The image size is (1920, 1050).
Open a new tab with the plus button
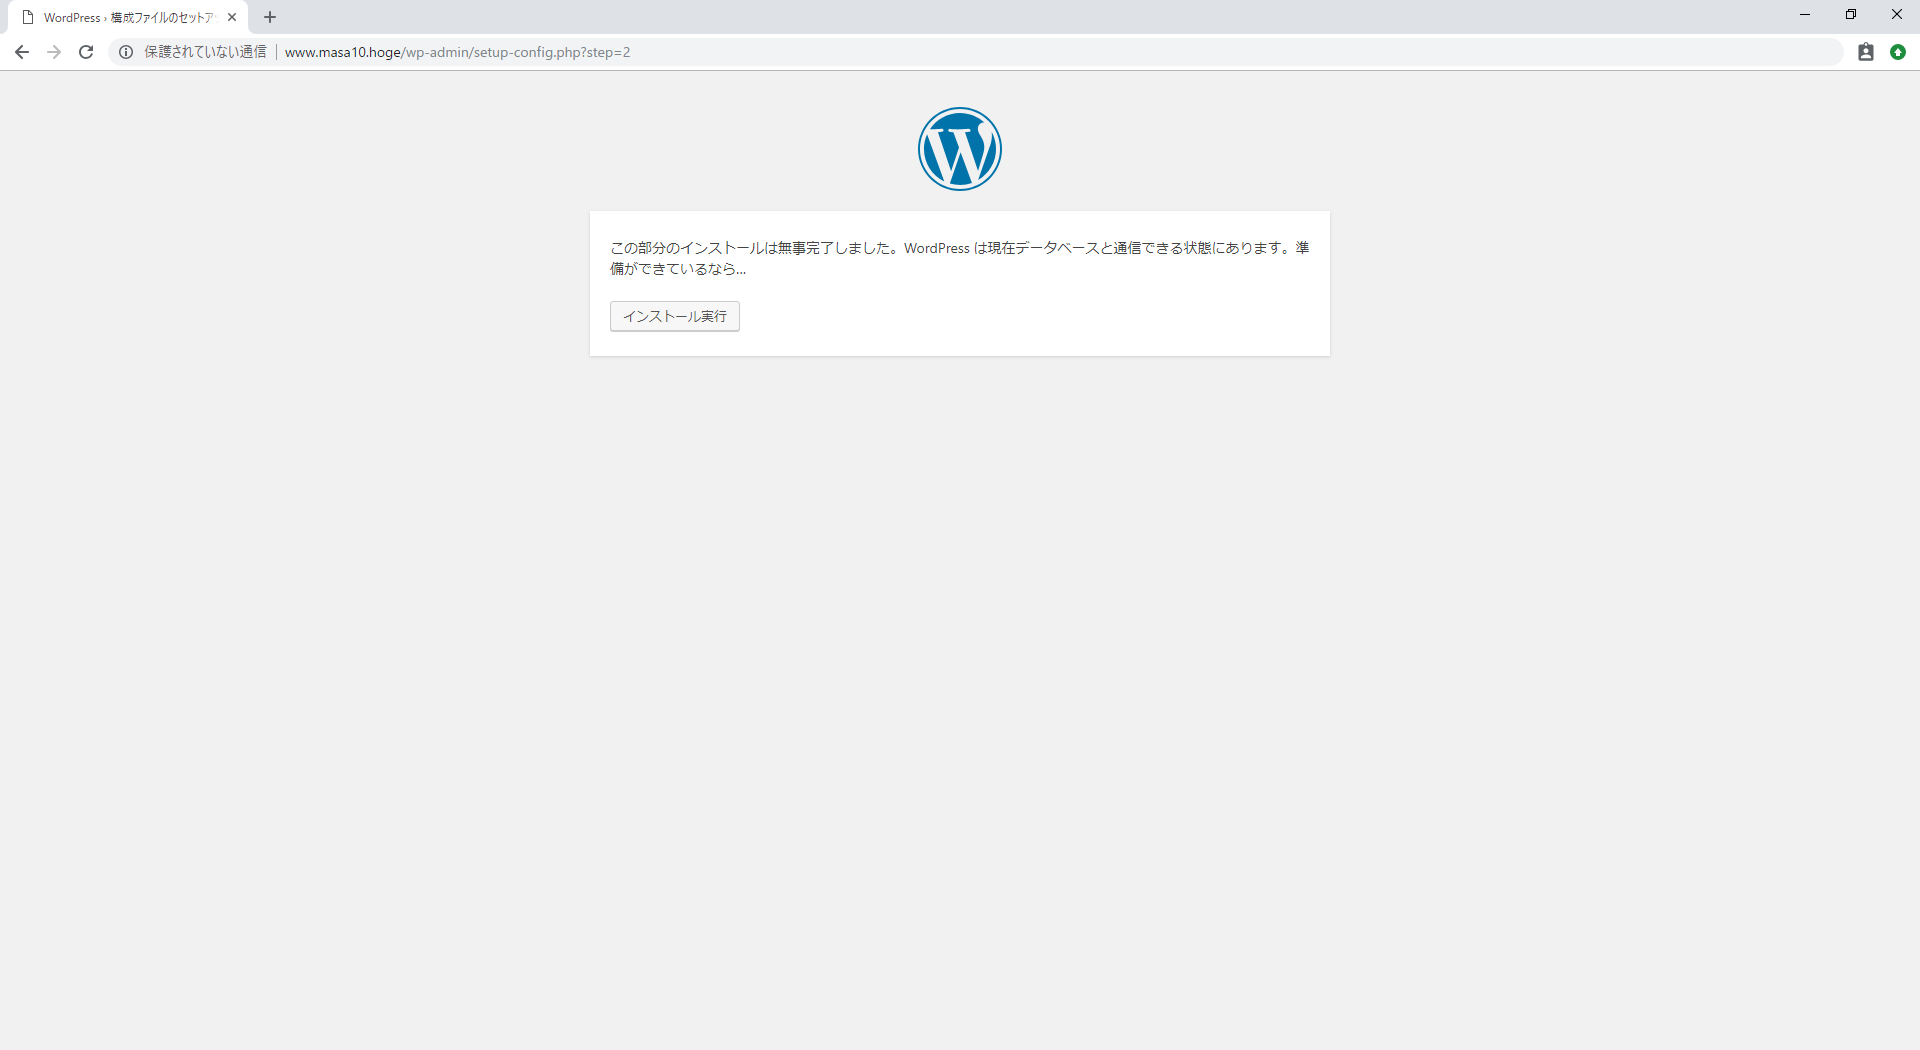tap(270, 17)
